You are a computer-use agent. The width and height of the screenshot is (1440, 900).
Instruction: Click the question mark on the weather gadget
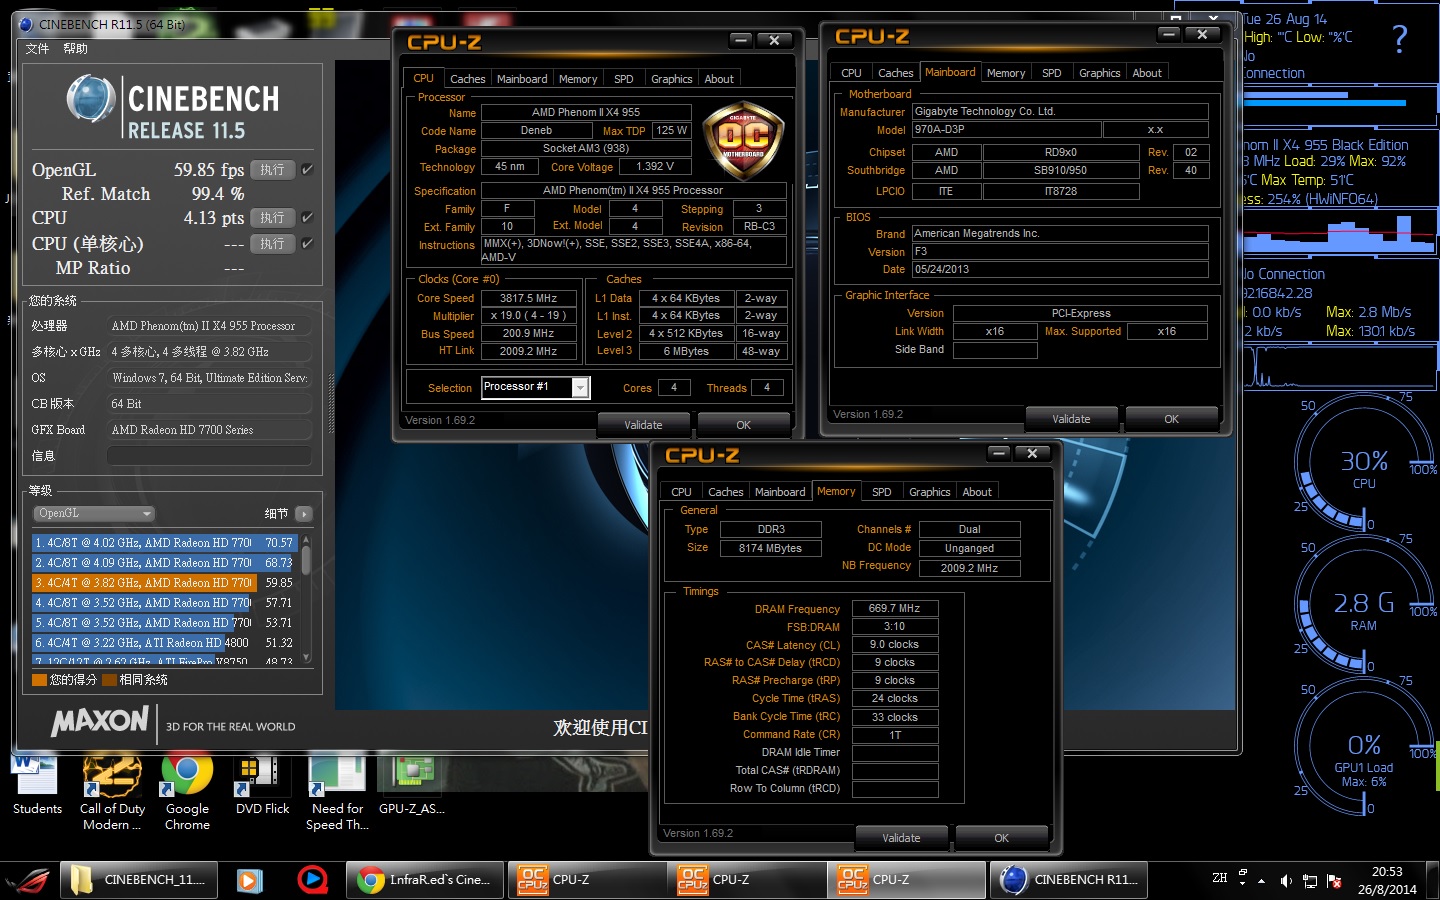coord(1400,39)
